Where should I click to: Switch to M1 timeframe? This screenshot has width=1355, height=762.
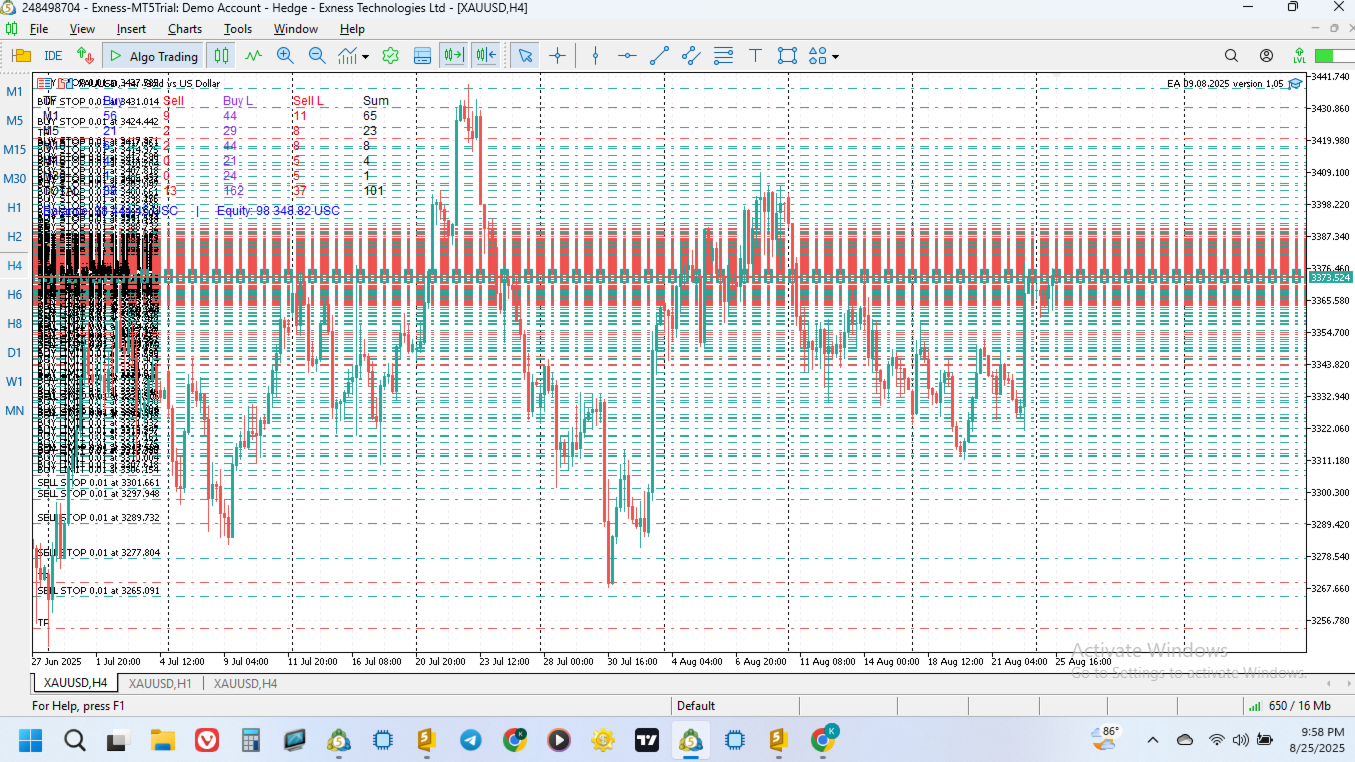(x=14, y=92)
